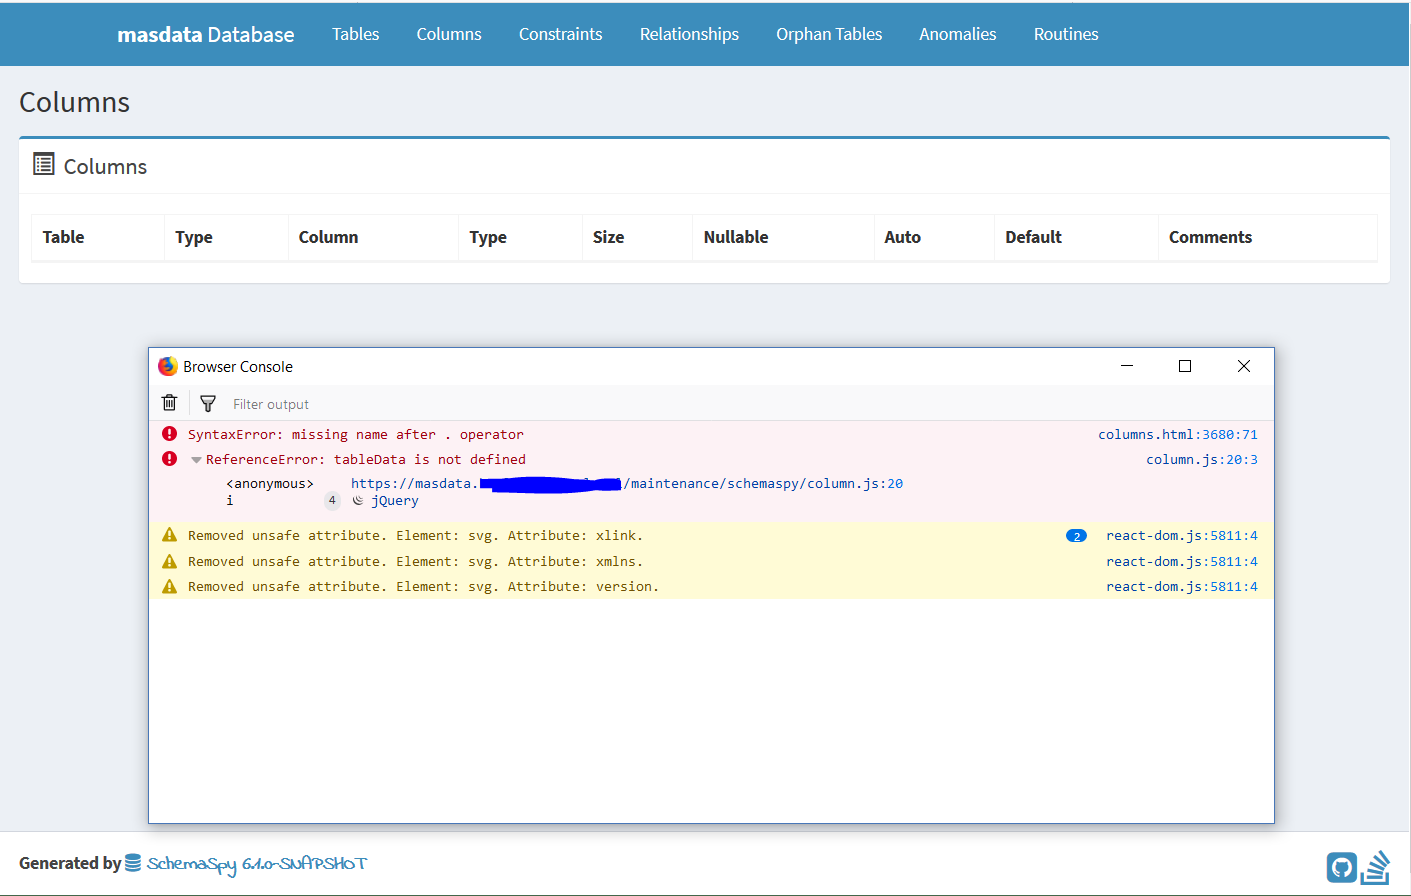The height and width of the screenshot is (896, 1411).
Task: Click the count badge on the react-dom warning
Action: point(1075,535)
